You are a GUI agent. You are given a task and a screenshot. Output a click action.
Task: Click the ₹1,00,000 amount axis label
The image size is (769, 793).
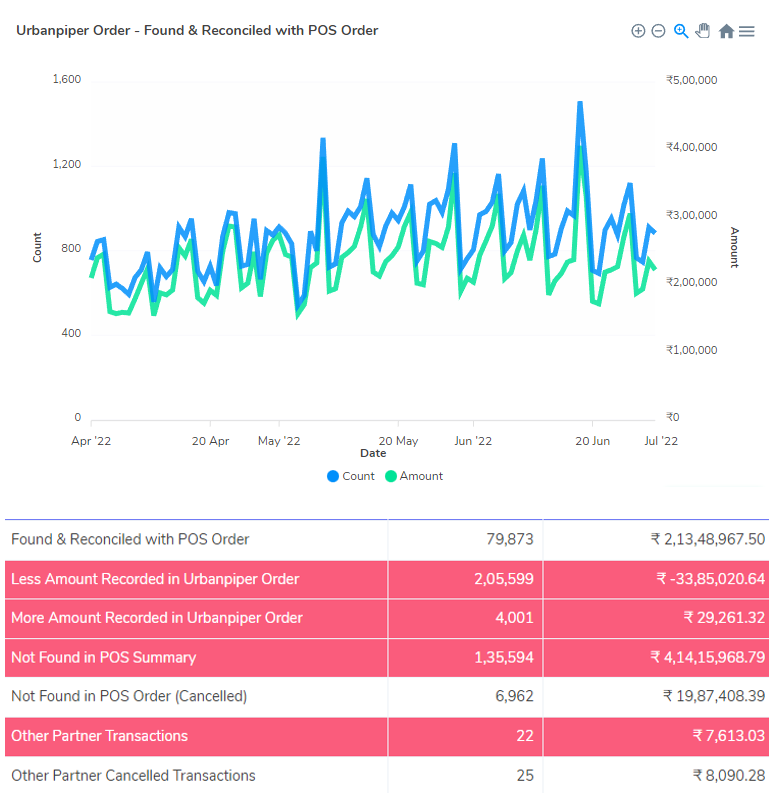(692, 350)
